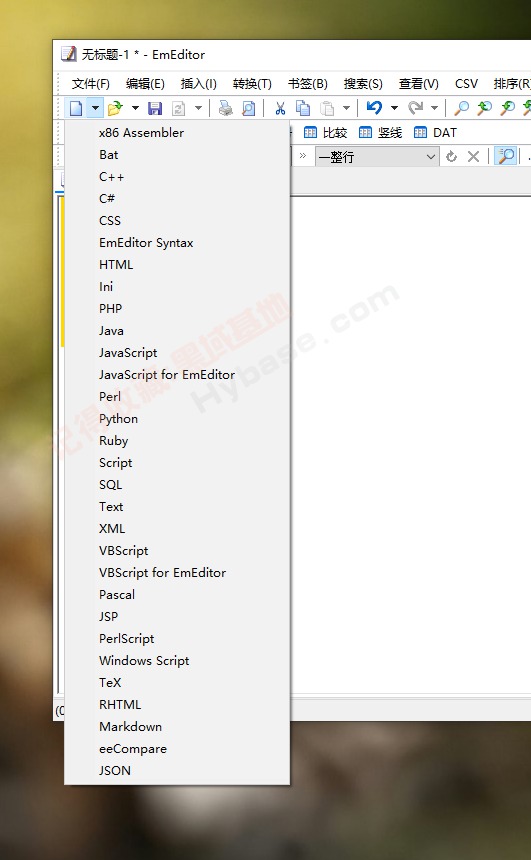The image size is (531, 860).
Task: Click the Undo arrow icon
Action: [374, 108]
